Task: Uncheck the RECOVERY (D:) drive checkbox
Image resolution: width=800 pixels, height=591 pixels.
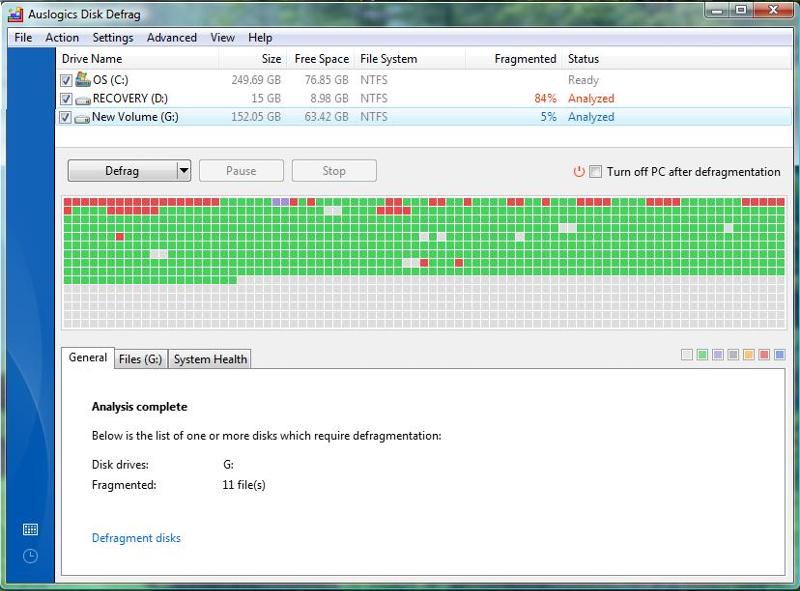Action: coord(66,98)
